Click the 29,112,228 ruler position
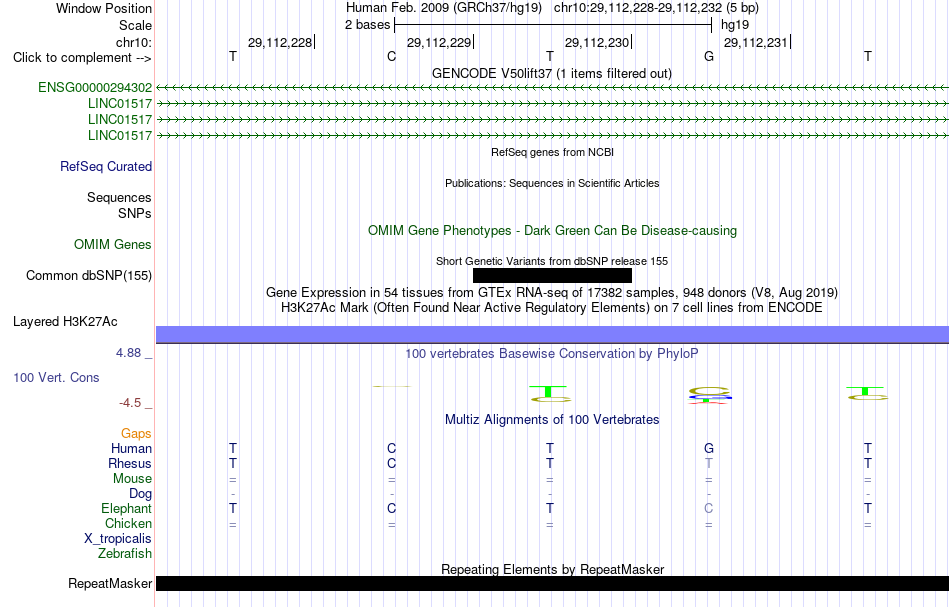Screen dimensions: 950x607 click(280, 42)
